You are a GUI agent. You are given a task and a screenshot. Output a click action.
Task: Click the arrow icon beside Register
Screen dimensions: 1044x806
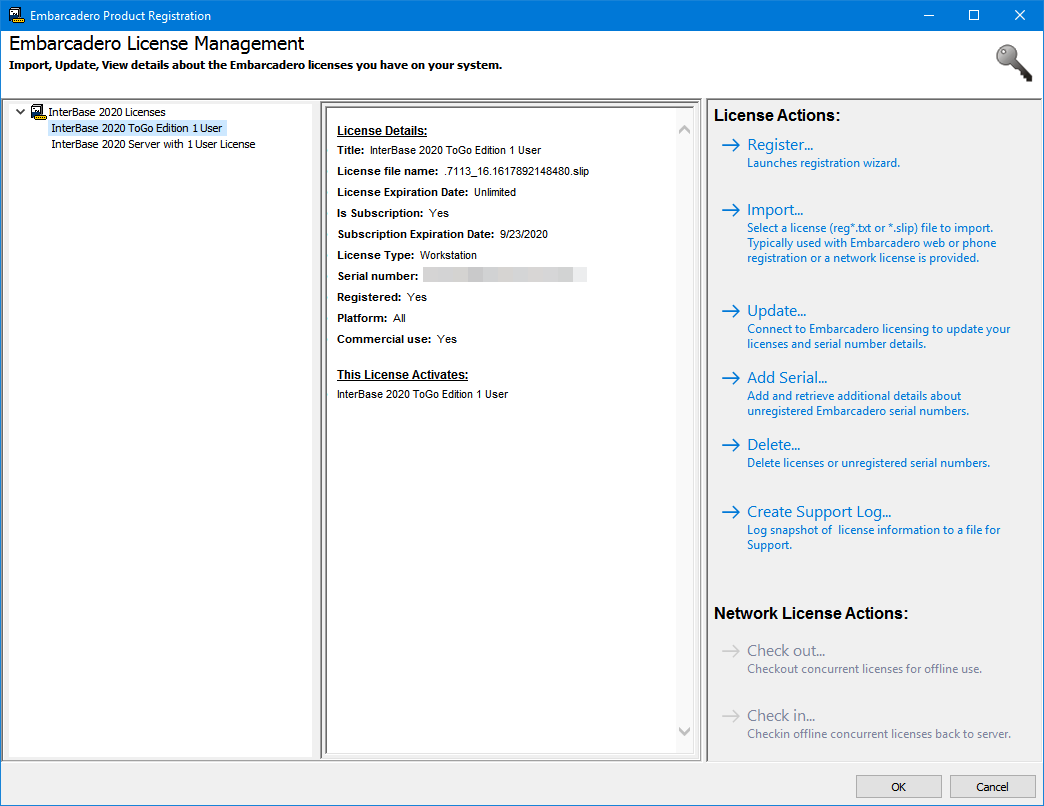(730, 145)
